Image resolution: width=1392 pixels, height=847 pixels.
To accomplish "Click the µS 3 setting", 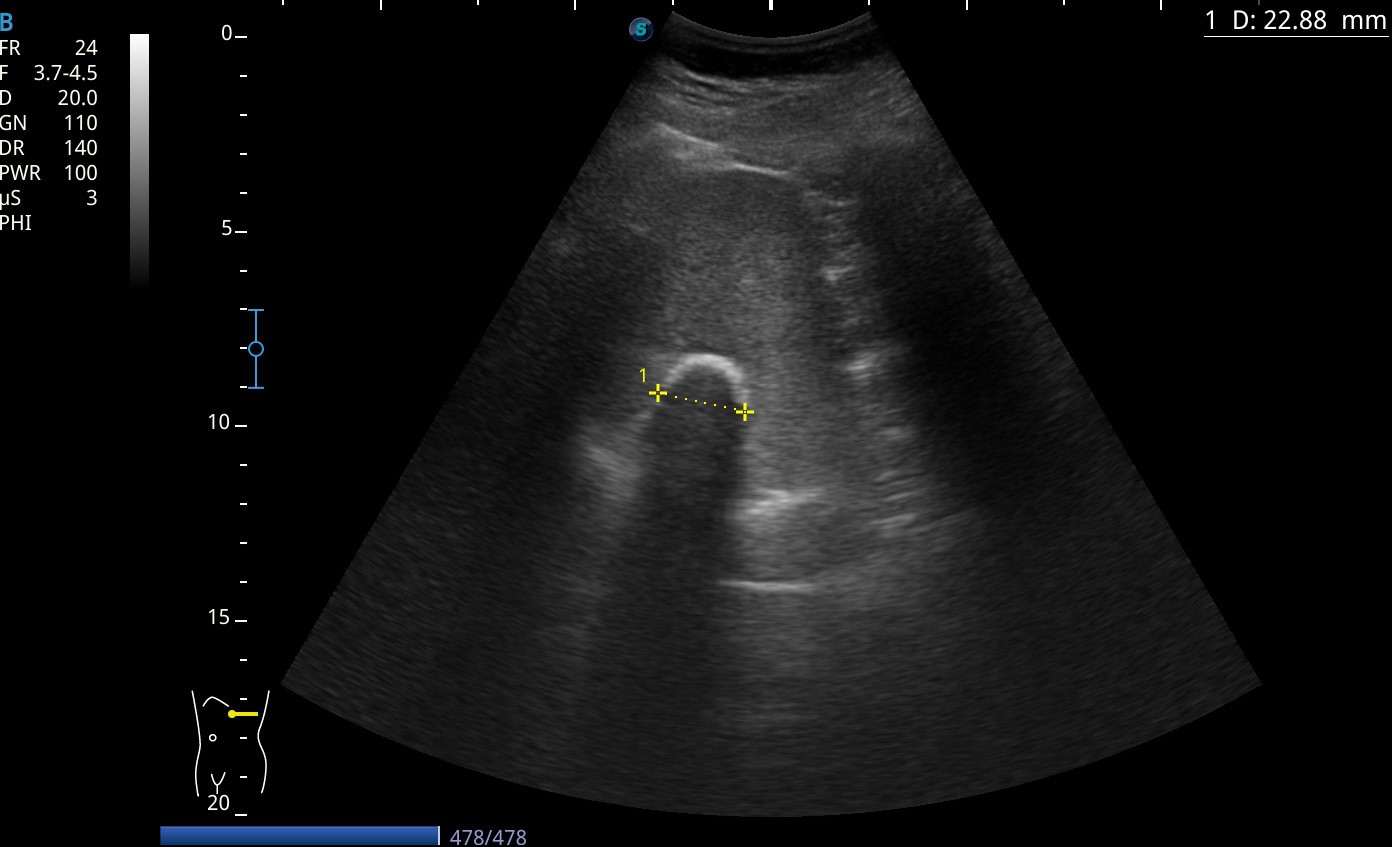I will 49,198.
